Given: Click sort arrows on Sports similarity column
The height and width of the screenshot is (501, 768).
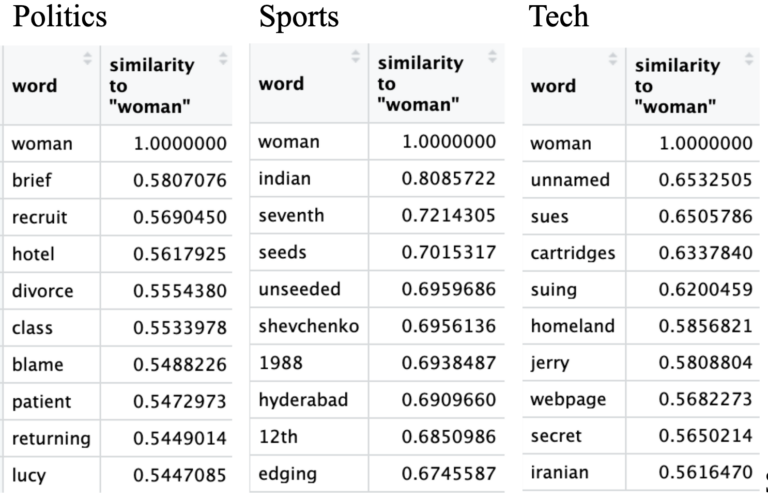Looking at the screenshot, I should pyautogui.click(x=491, y=56).
